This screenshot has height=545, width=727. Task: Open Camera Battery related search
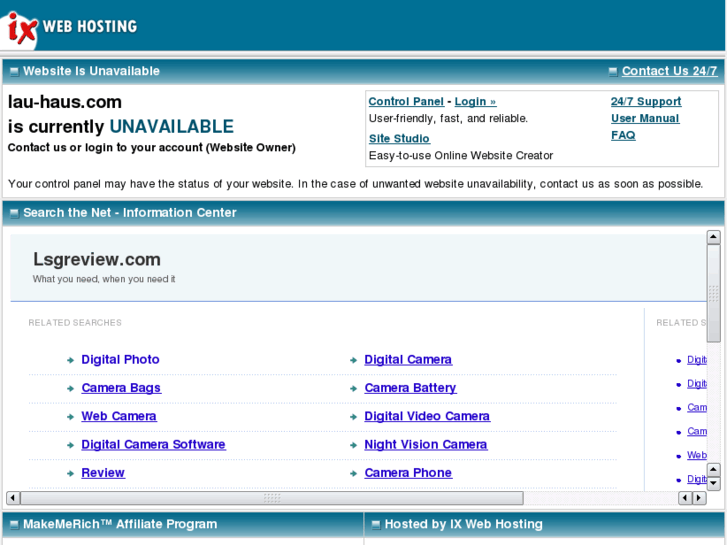click(410, 388)
